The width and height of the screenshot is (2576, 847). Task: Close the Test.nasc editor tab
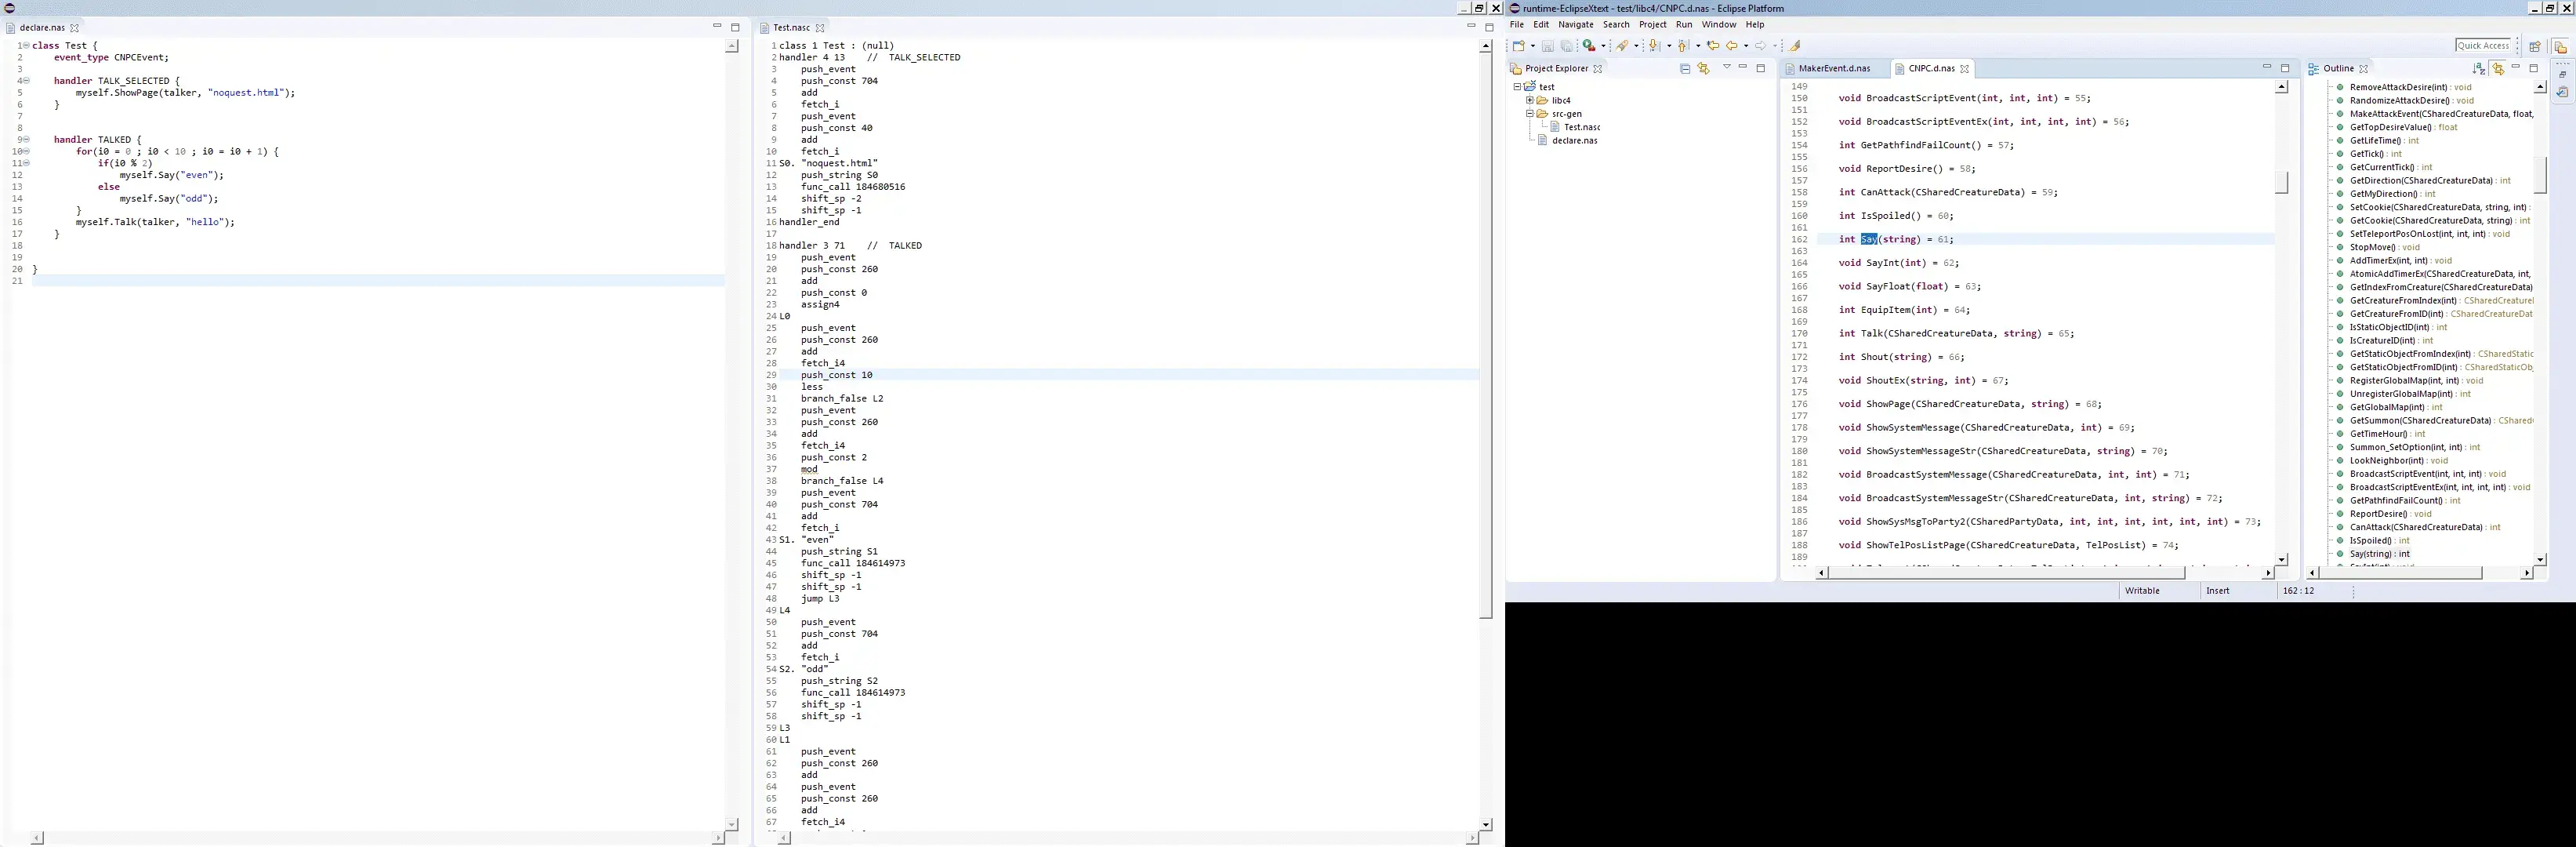[x=820, y=28]
